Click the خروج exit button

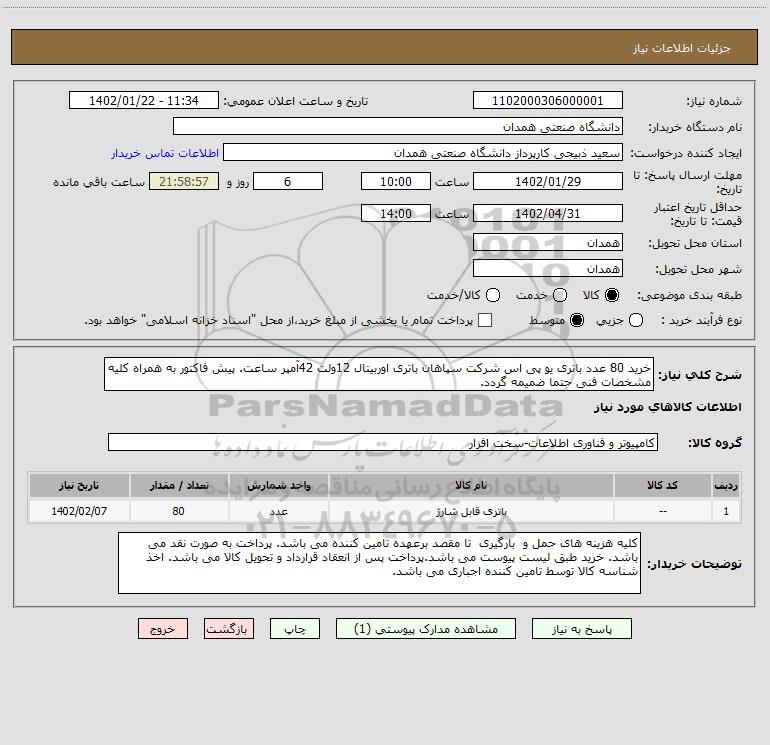163,629
